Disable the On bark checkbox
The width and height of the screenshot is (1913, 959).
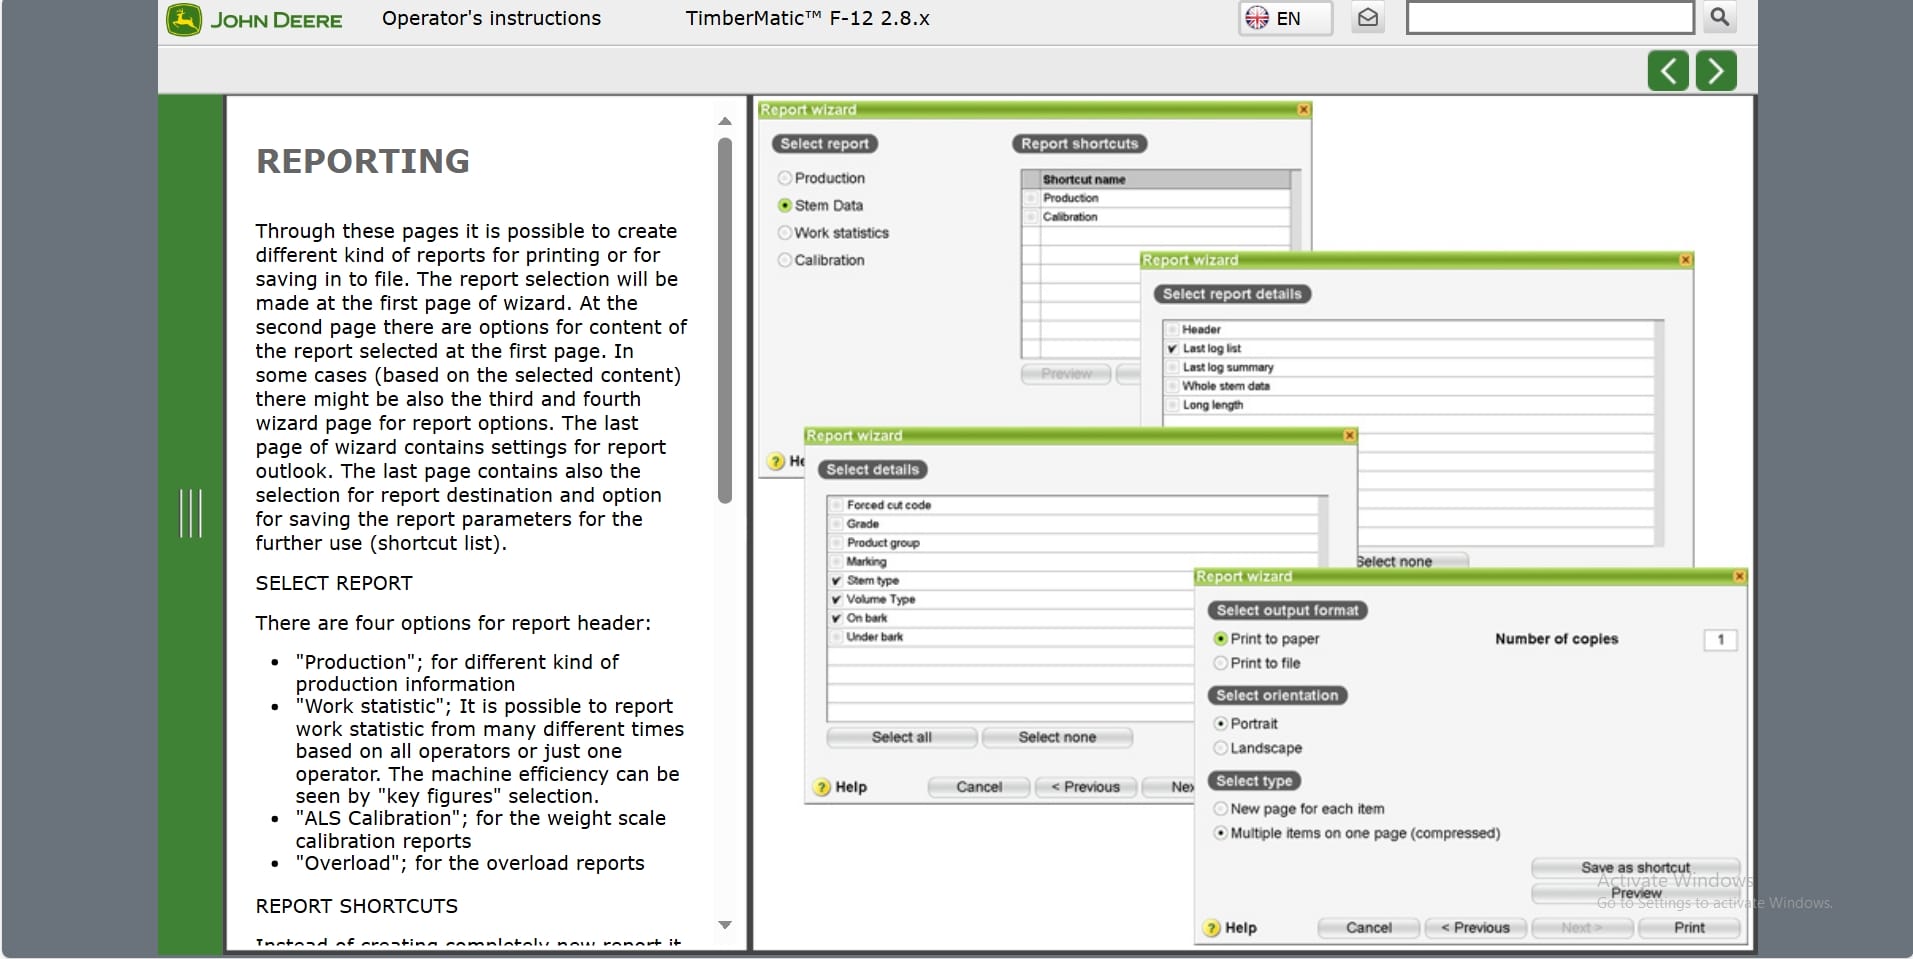pyautogui.click(x=836, y=618)
